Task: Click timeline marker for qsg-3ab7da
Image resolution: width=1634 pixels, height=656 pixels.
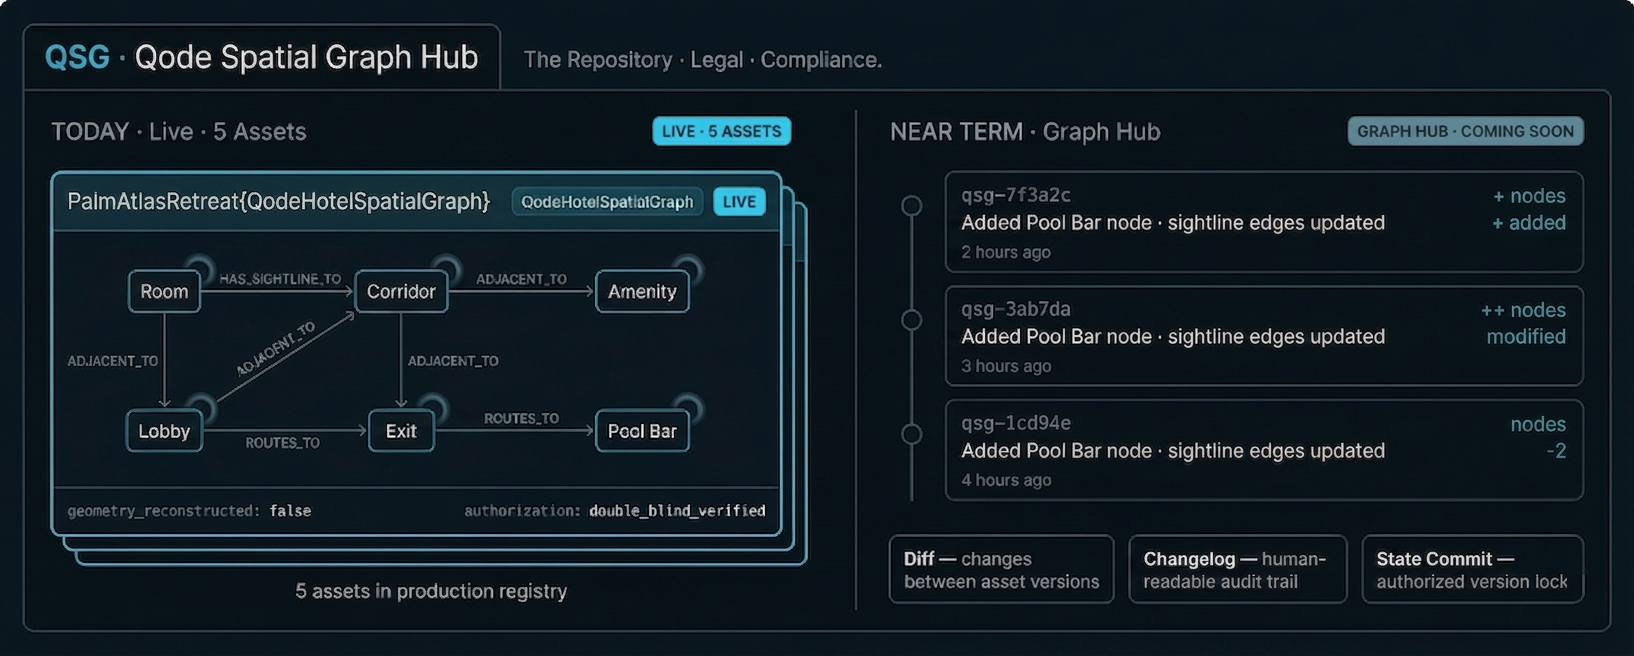Action: point(912,320)
